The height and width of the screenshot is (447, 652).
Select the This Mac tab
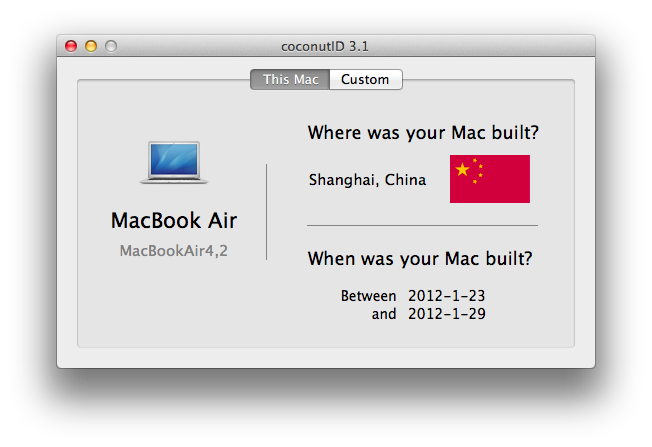[290, 79]
